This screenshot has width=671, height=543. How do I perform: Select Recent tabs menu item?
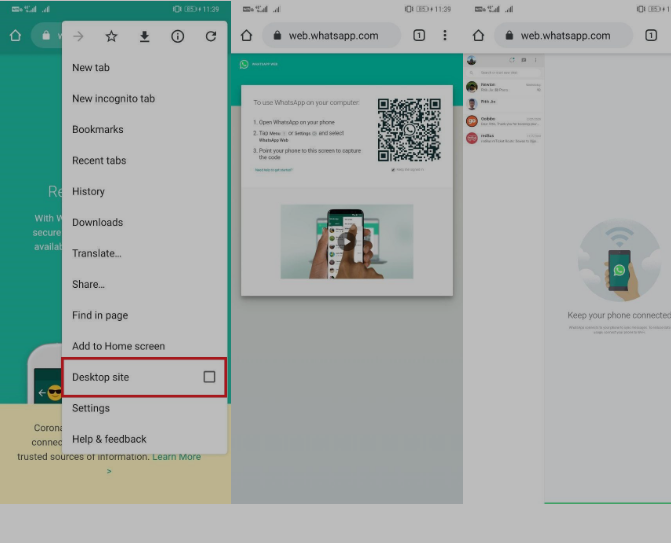144,160
